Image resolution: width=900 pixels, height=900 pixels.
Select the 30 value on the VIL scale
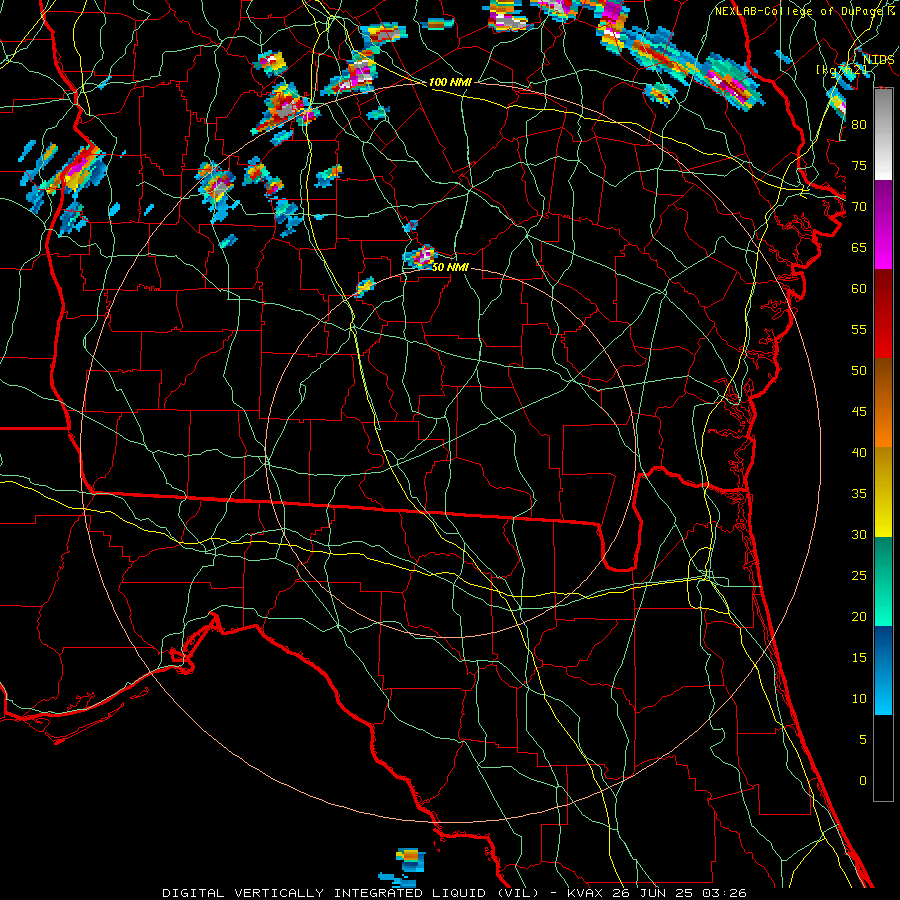859,535
